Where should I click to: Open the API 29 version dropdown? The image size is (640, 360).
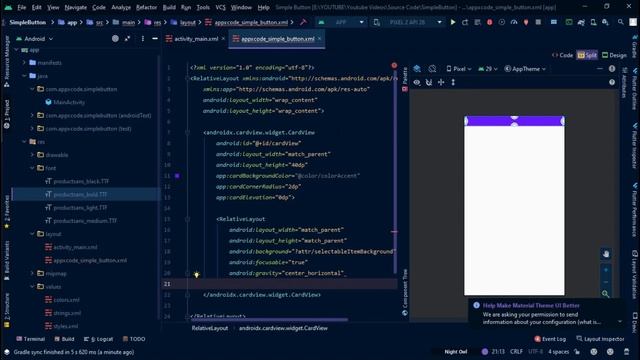(x=488, y=69)
